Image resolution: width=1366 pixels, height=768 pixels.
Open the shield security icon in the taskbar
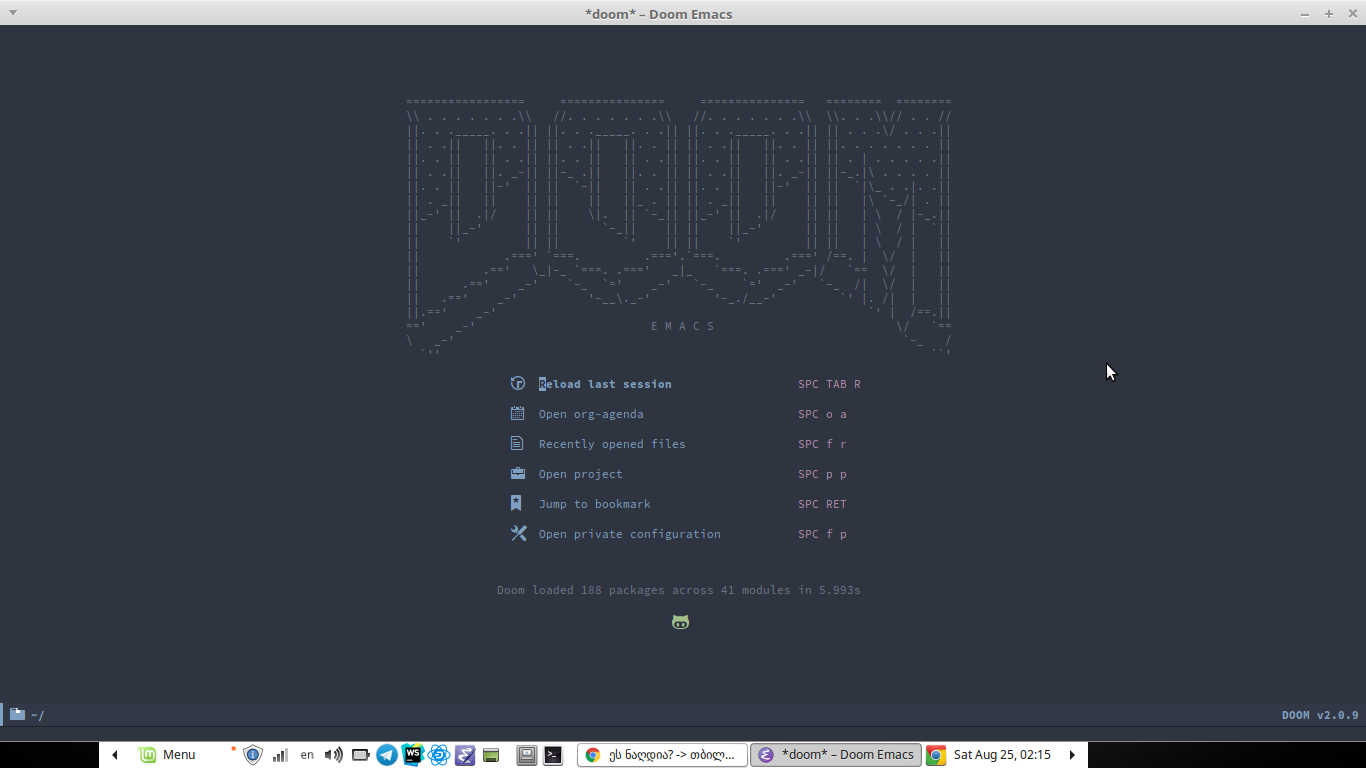pyautogui.click(x=253, y=755)
